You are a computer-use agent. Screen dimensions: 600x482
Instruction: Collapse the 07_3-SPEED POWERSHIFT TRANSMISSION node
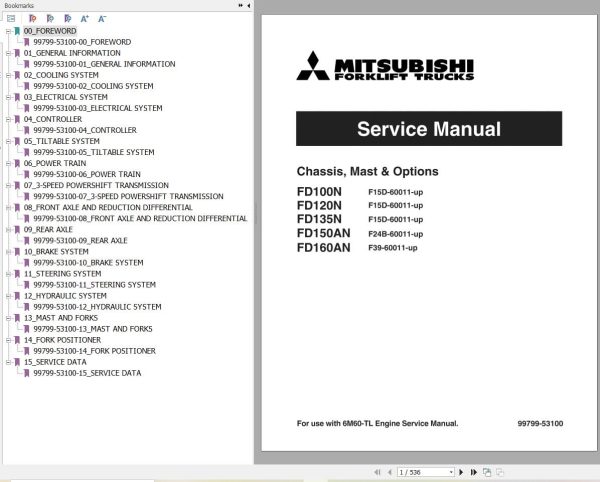(x=8, y=186)
